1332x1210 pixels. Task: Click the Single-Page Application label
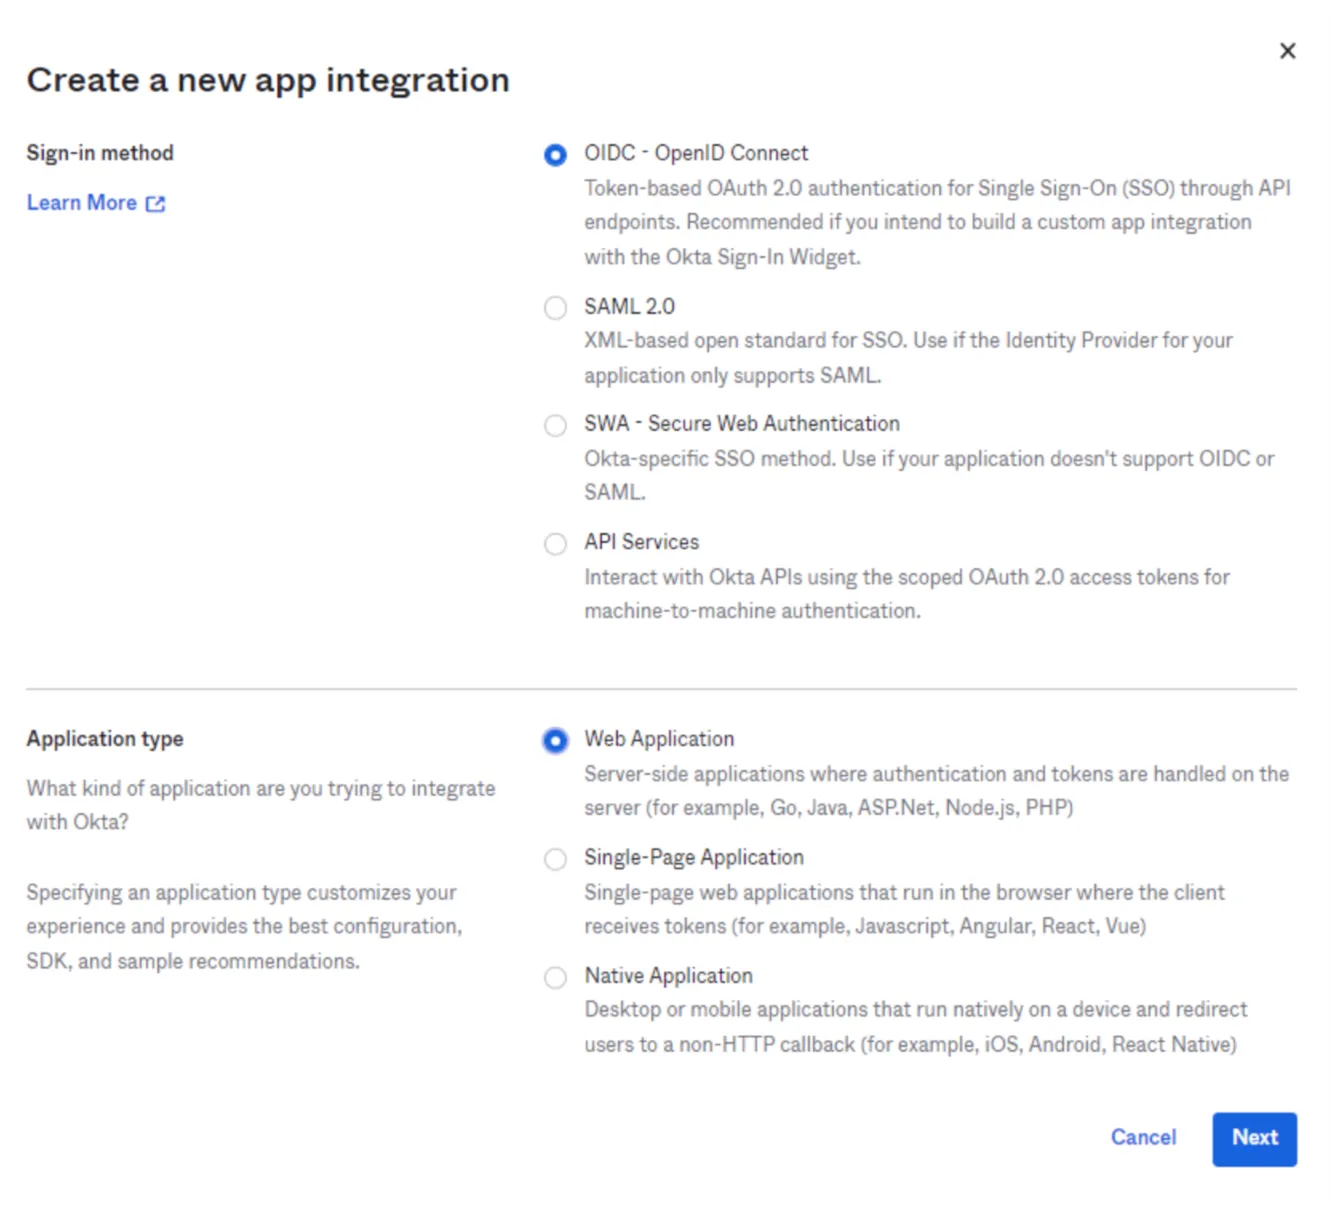pos(693,857)
